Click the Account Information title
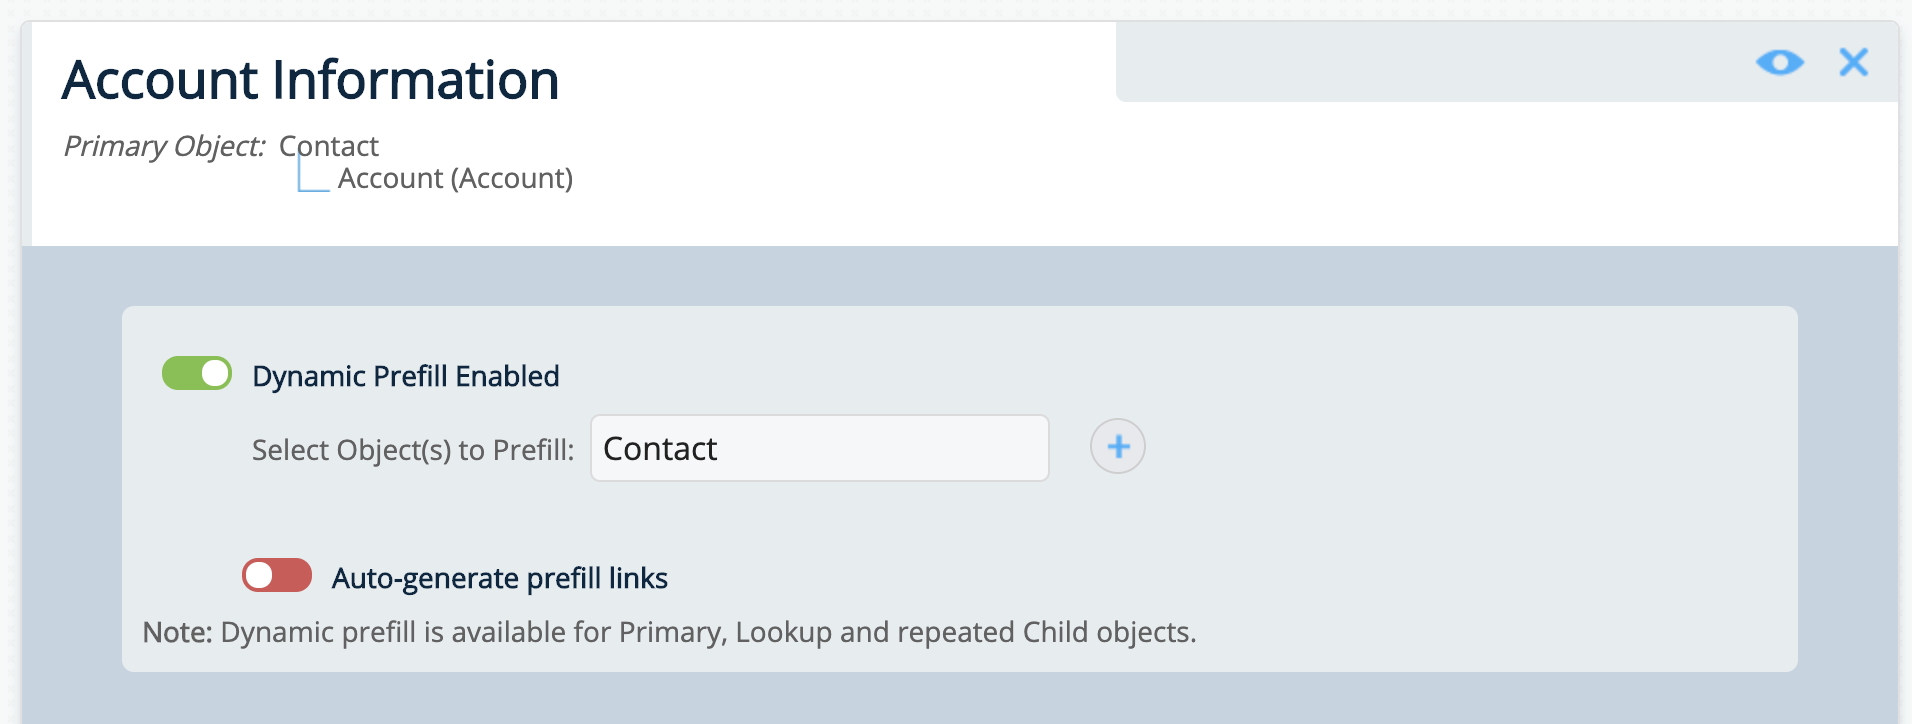Screen dimensions: 1912x724 click(310, 80)
